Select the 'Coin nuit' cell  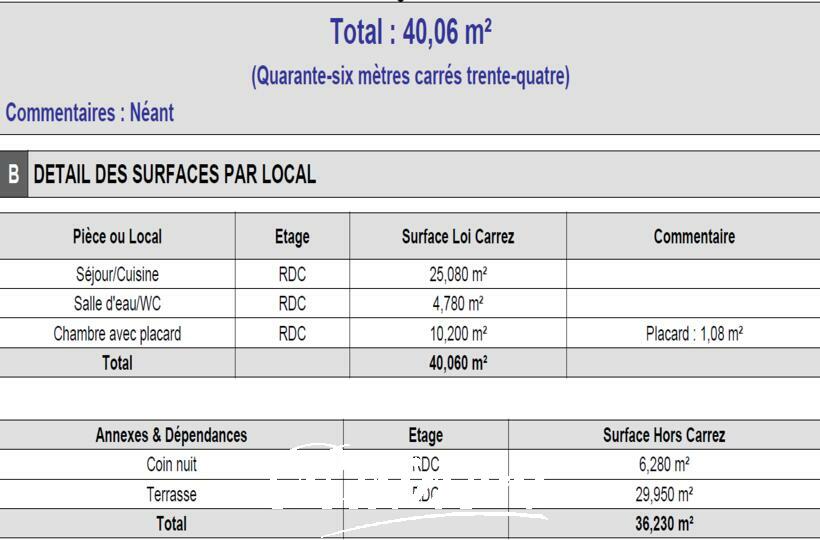pyautogui.click(x=172, y=464)
